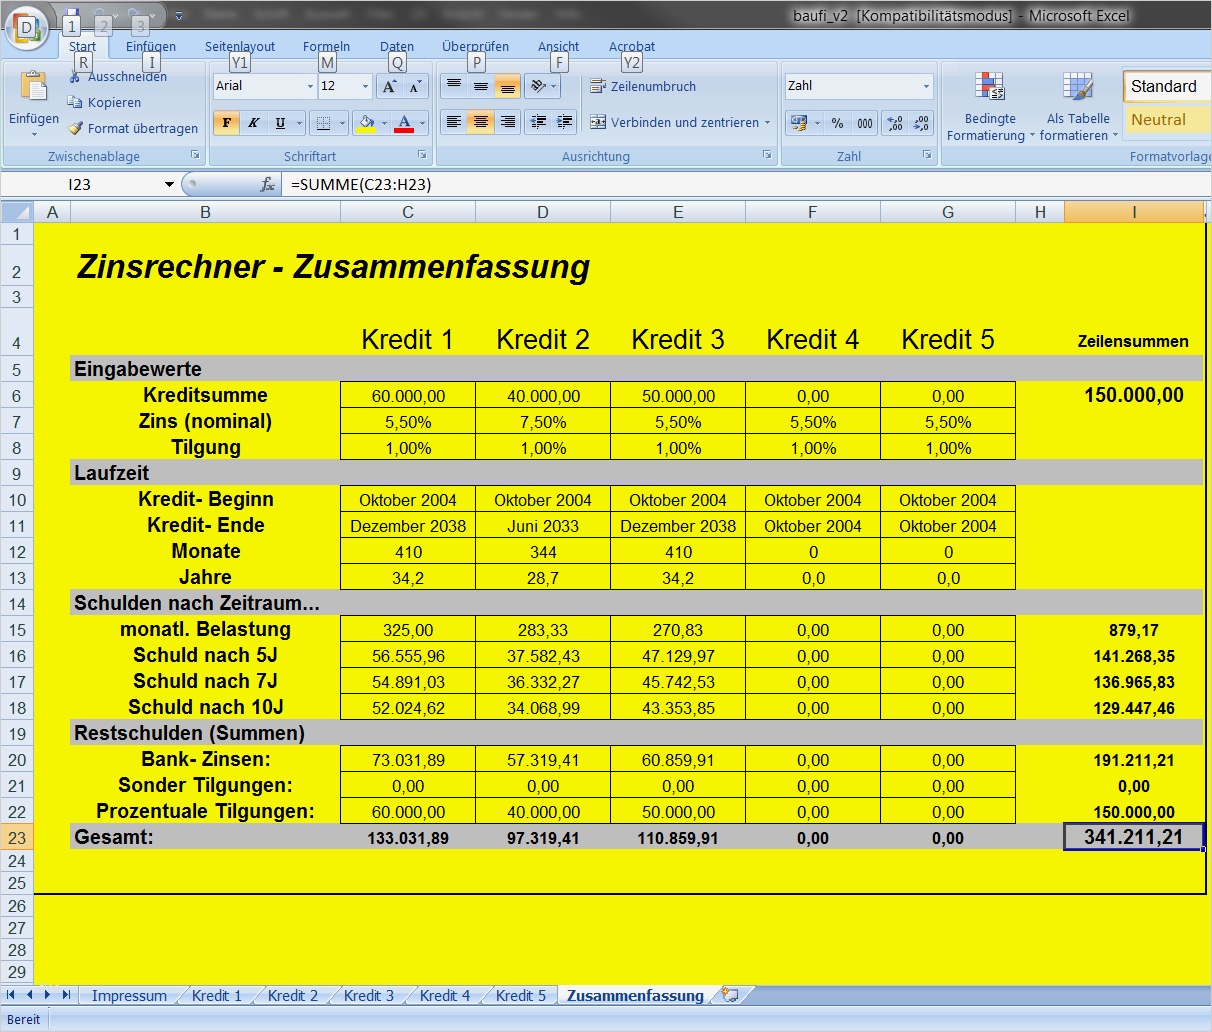Toggle Zeilenumbruch wrap text
This screenshot has width=1212, height=1032.
coord(643,87)
